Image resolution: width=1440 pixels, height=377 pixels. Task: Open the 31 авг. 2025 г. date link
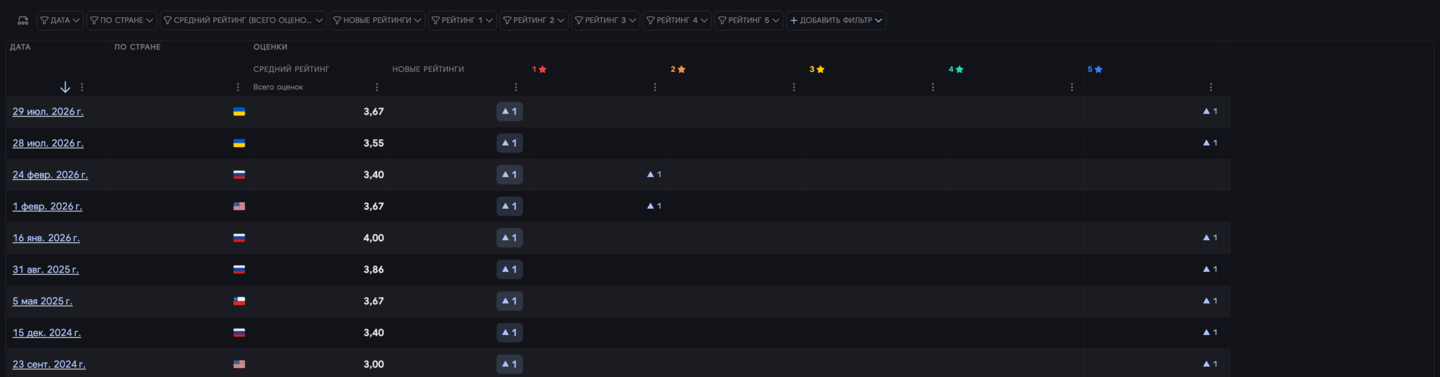[46, 270]
